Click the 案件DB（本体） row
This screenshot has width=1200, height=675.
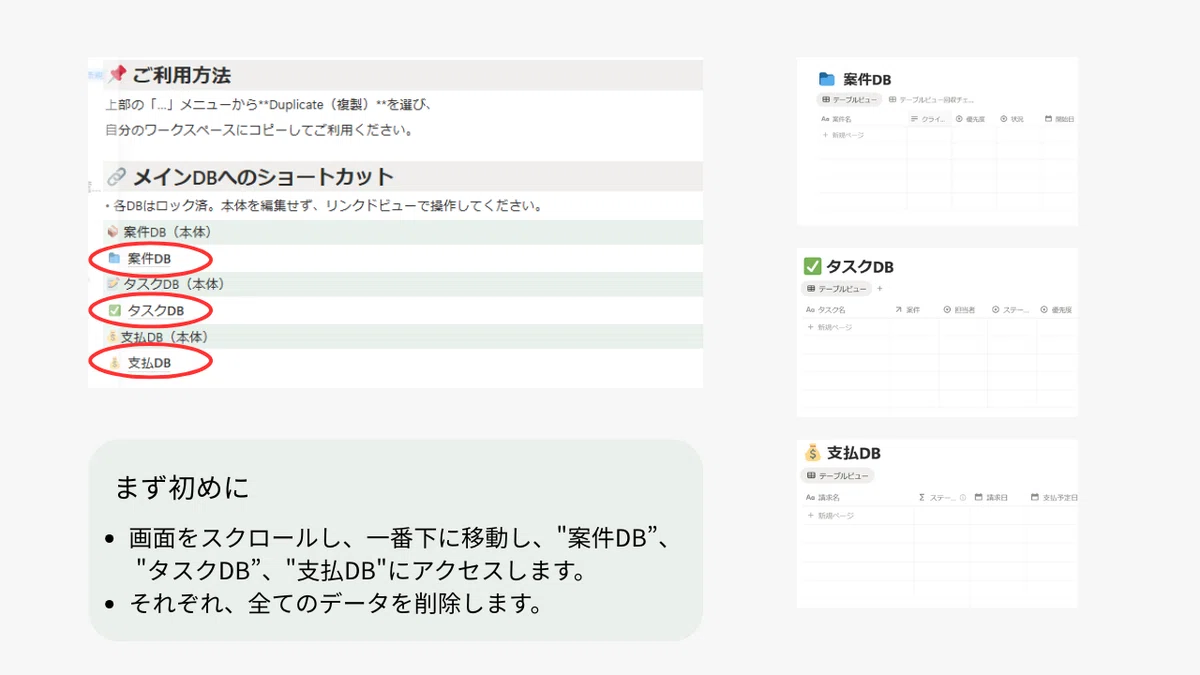(x=403, y=232)
